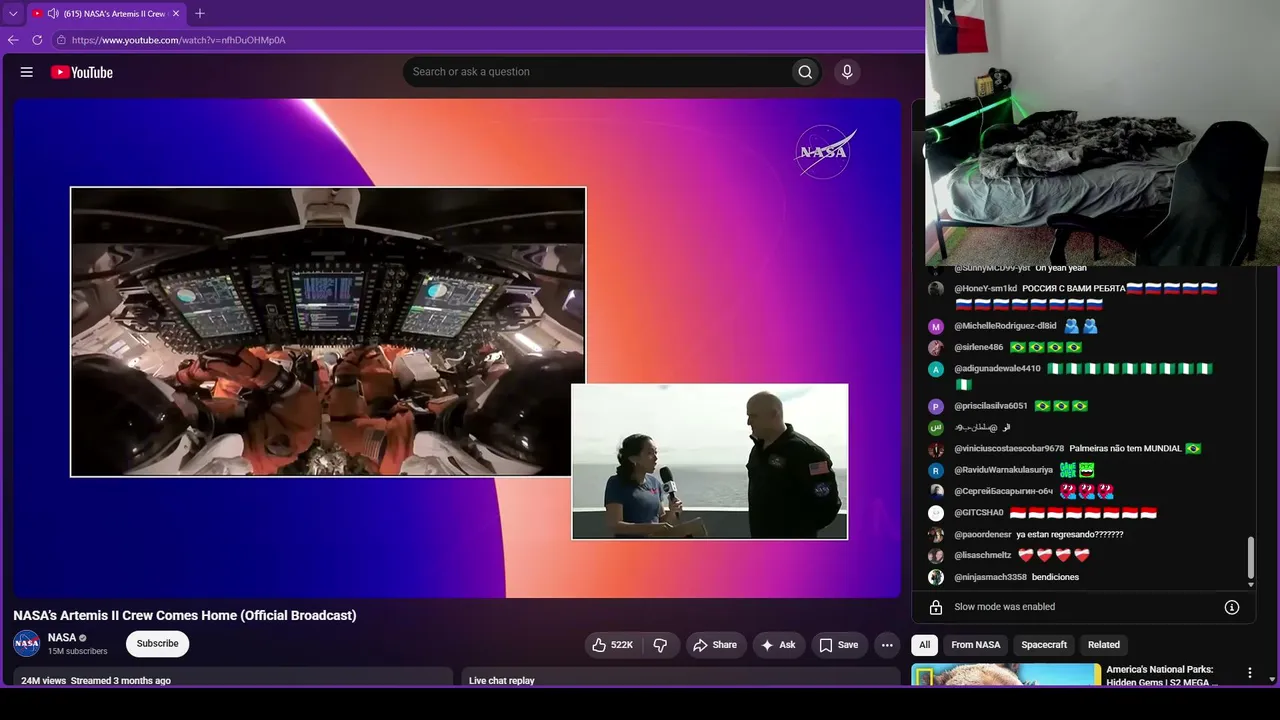Open @ninjasmach3358's chat avatar
Image resolution: width=1280 pixels, height=720 pixels.
pyautogui.click(x=936, y=577)
